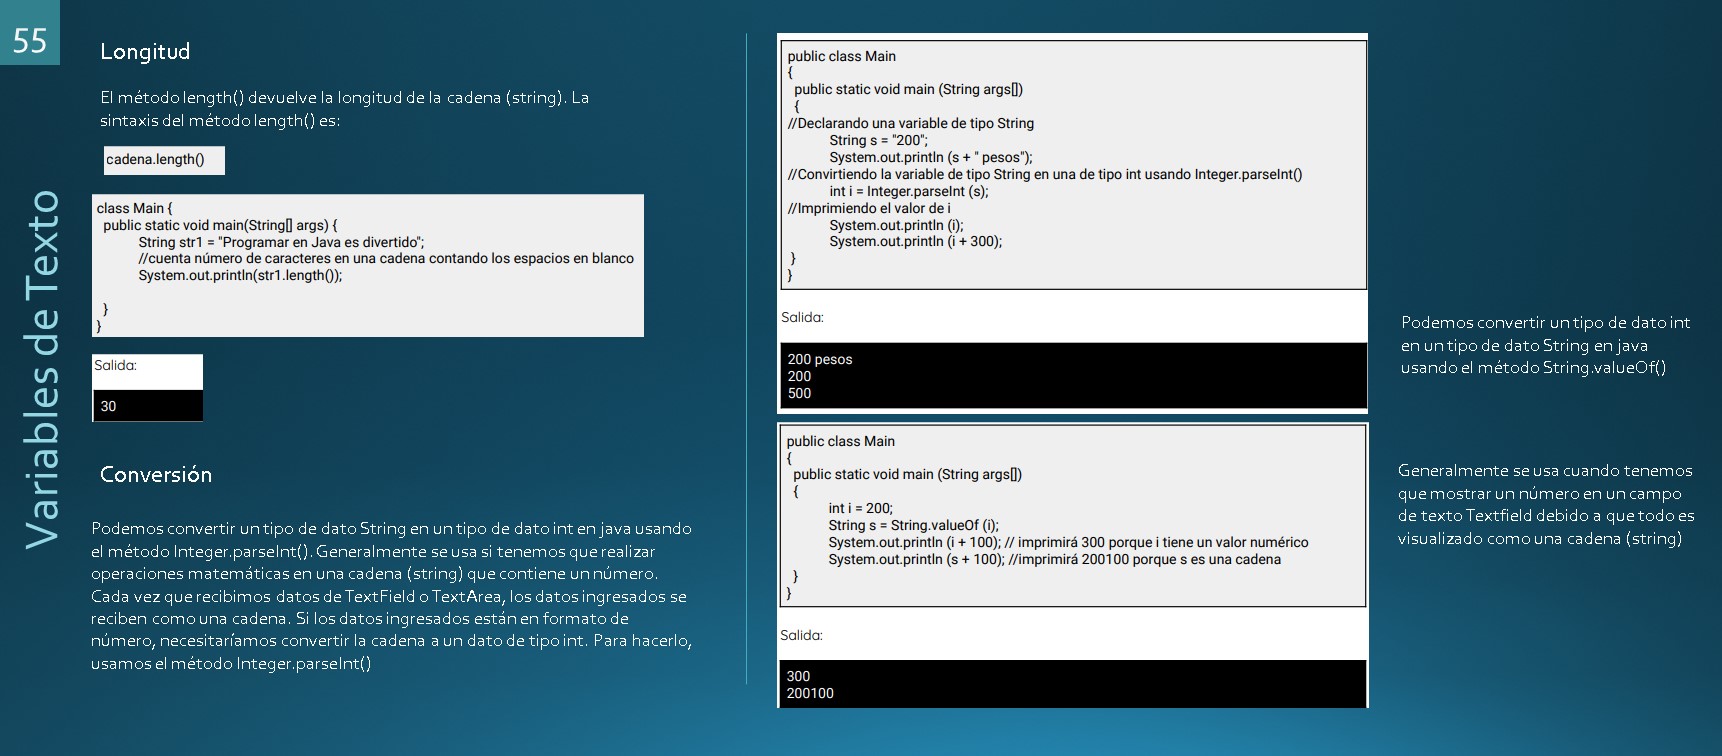Click the output box showing 30
Screen dimensions: 1722x756
click(x=147, y=406)
